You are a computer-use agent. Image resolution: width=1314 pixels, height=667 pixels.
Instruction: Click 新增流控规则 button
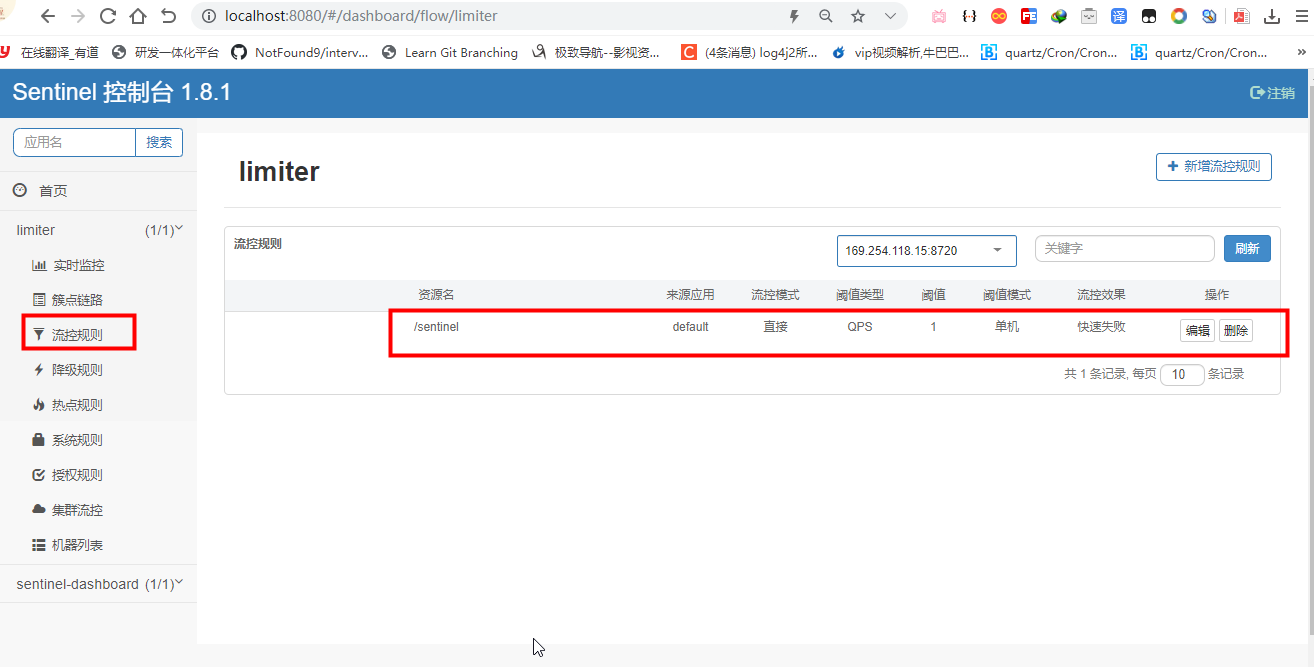pos(1213,166)
